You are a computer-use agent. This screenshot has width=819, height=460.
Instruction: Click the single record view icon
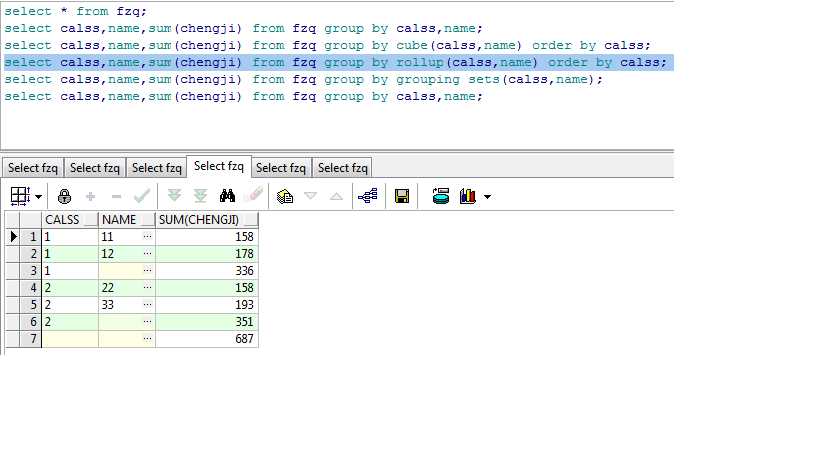click(x=441, y=196)
